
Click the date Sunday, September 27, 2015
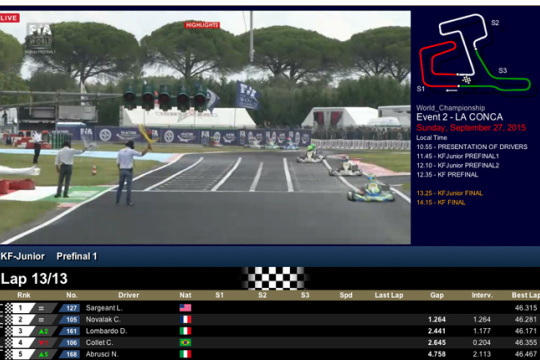[x=471, y=128]
